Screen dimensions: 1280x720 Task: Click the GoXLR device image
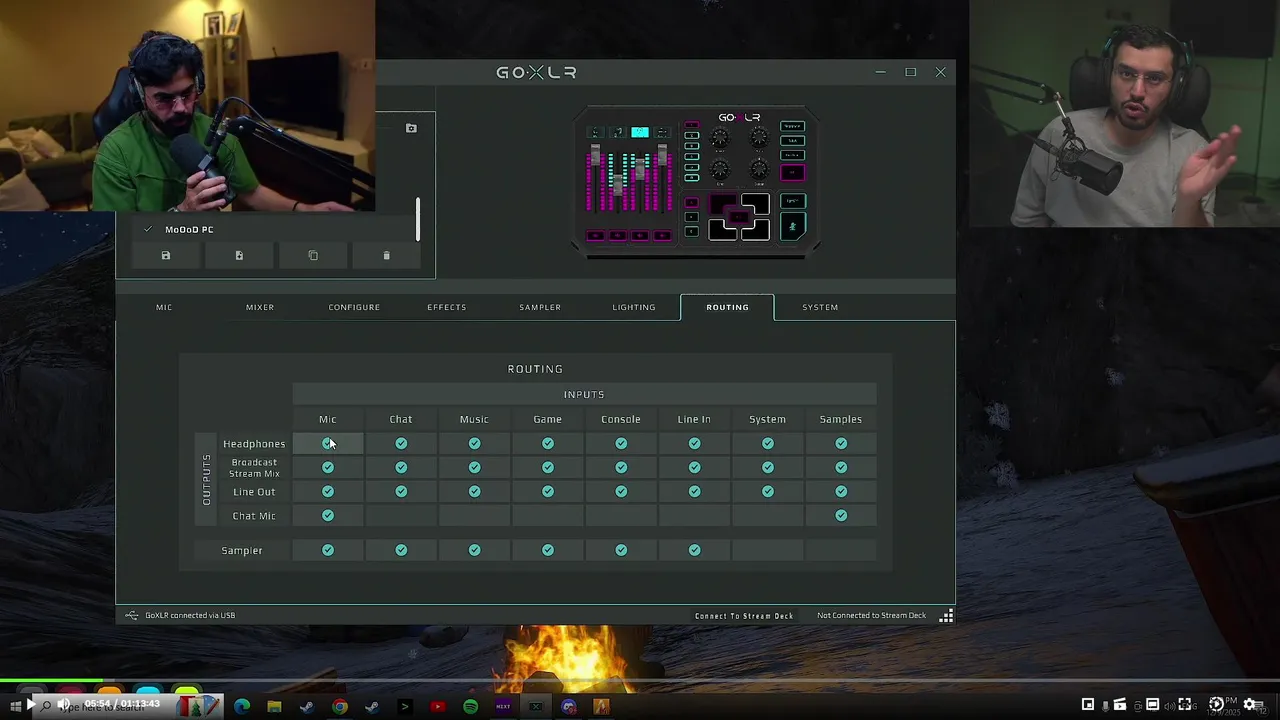[697, 180]
